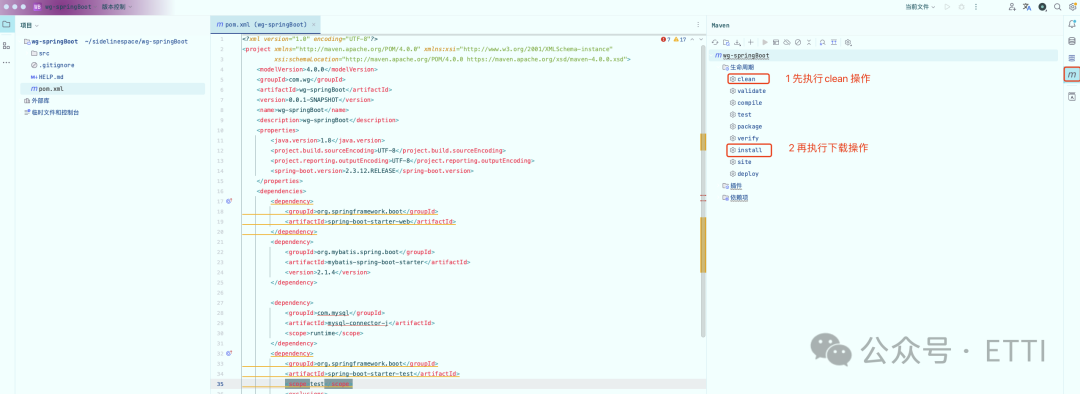
Task: Open the stacked-lines tool icon in right sidebar
Action: (1071, 57)
